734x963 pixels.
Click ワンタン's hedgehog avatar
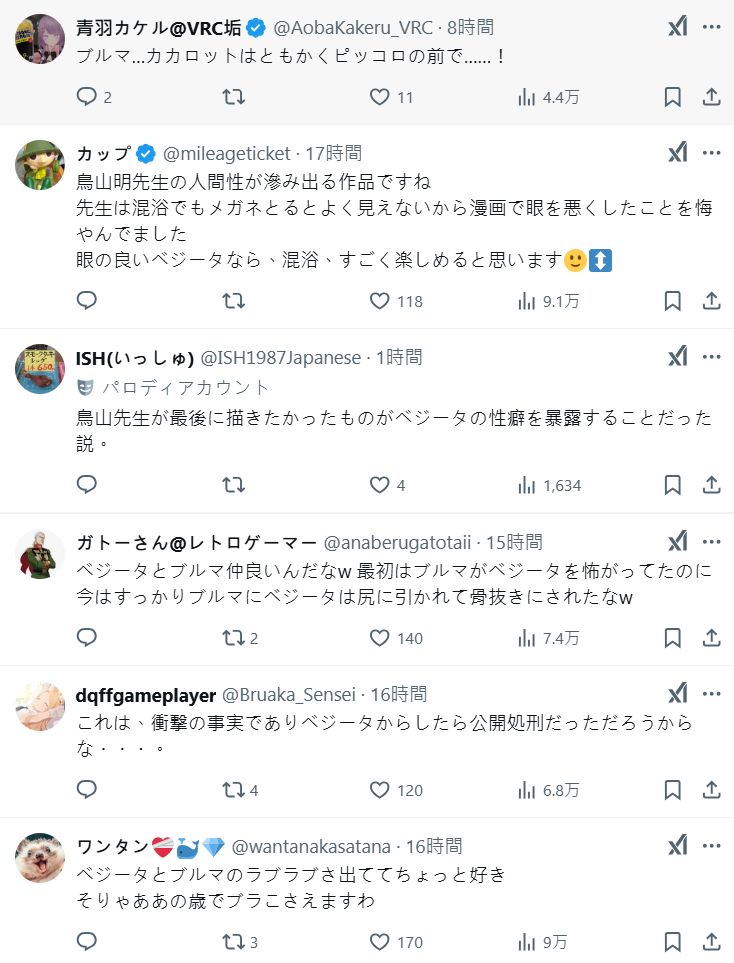coord(41,859)
